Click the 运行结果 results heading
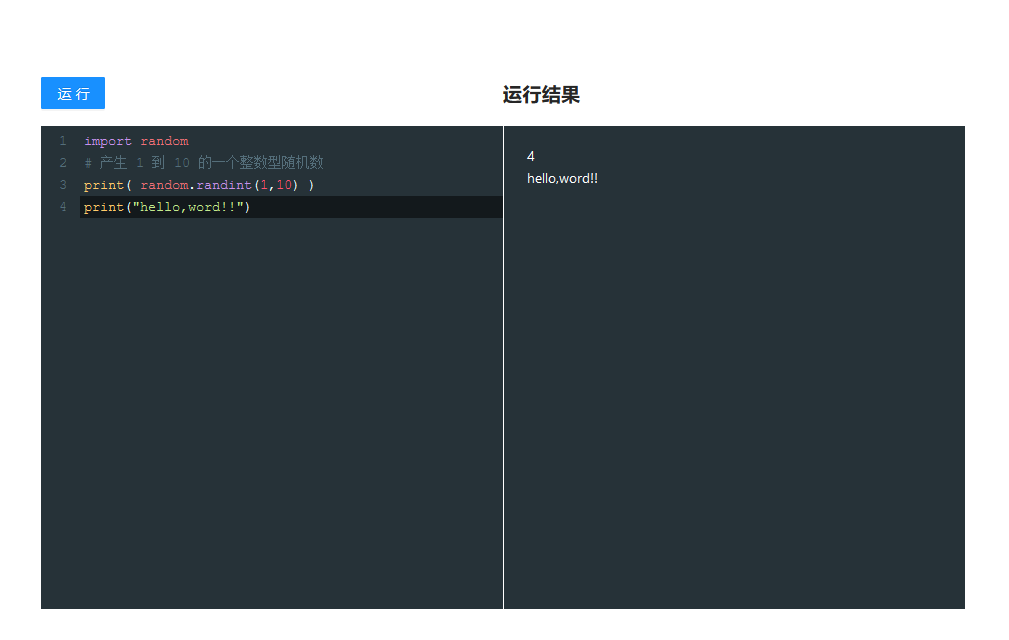The width and height of the screenshot is (1009, 640). pos(539,95)
